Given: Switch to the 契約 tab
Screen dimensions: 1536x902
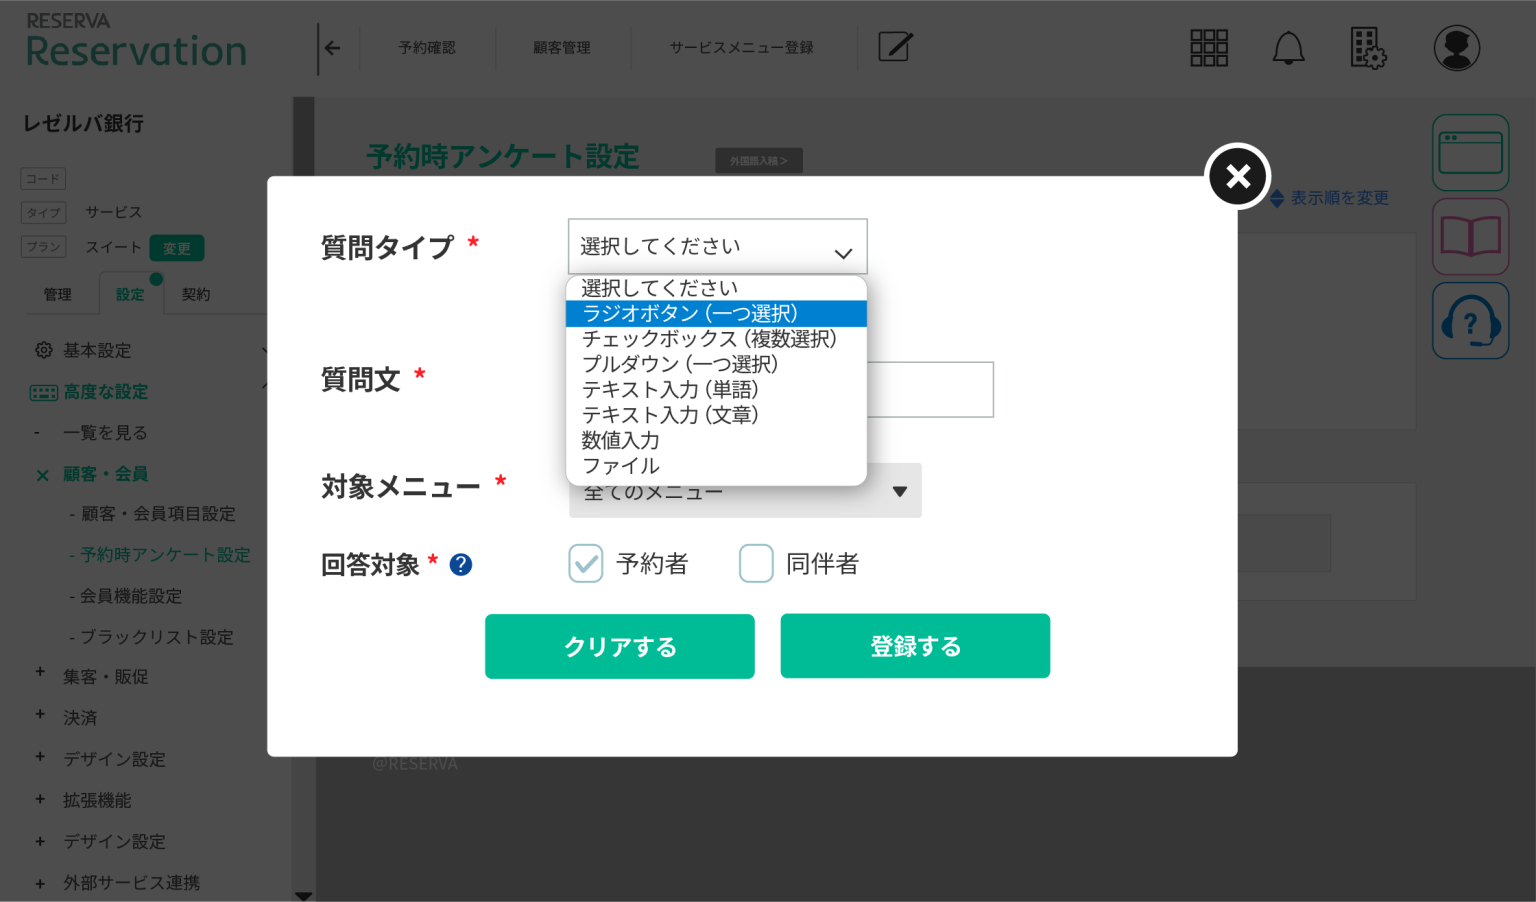Looking at the screenshot, I should 196,295.
